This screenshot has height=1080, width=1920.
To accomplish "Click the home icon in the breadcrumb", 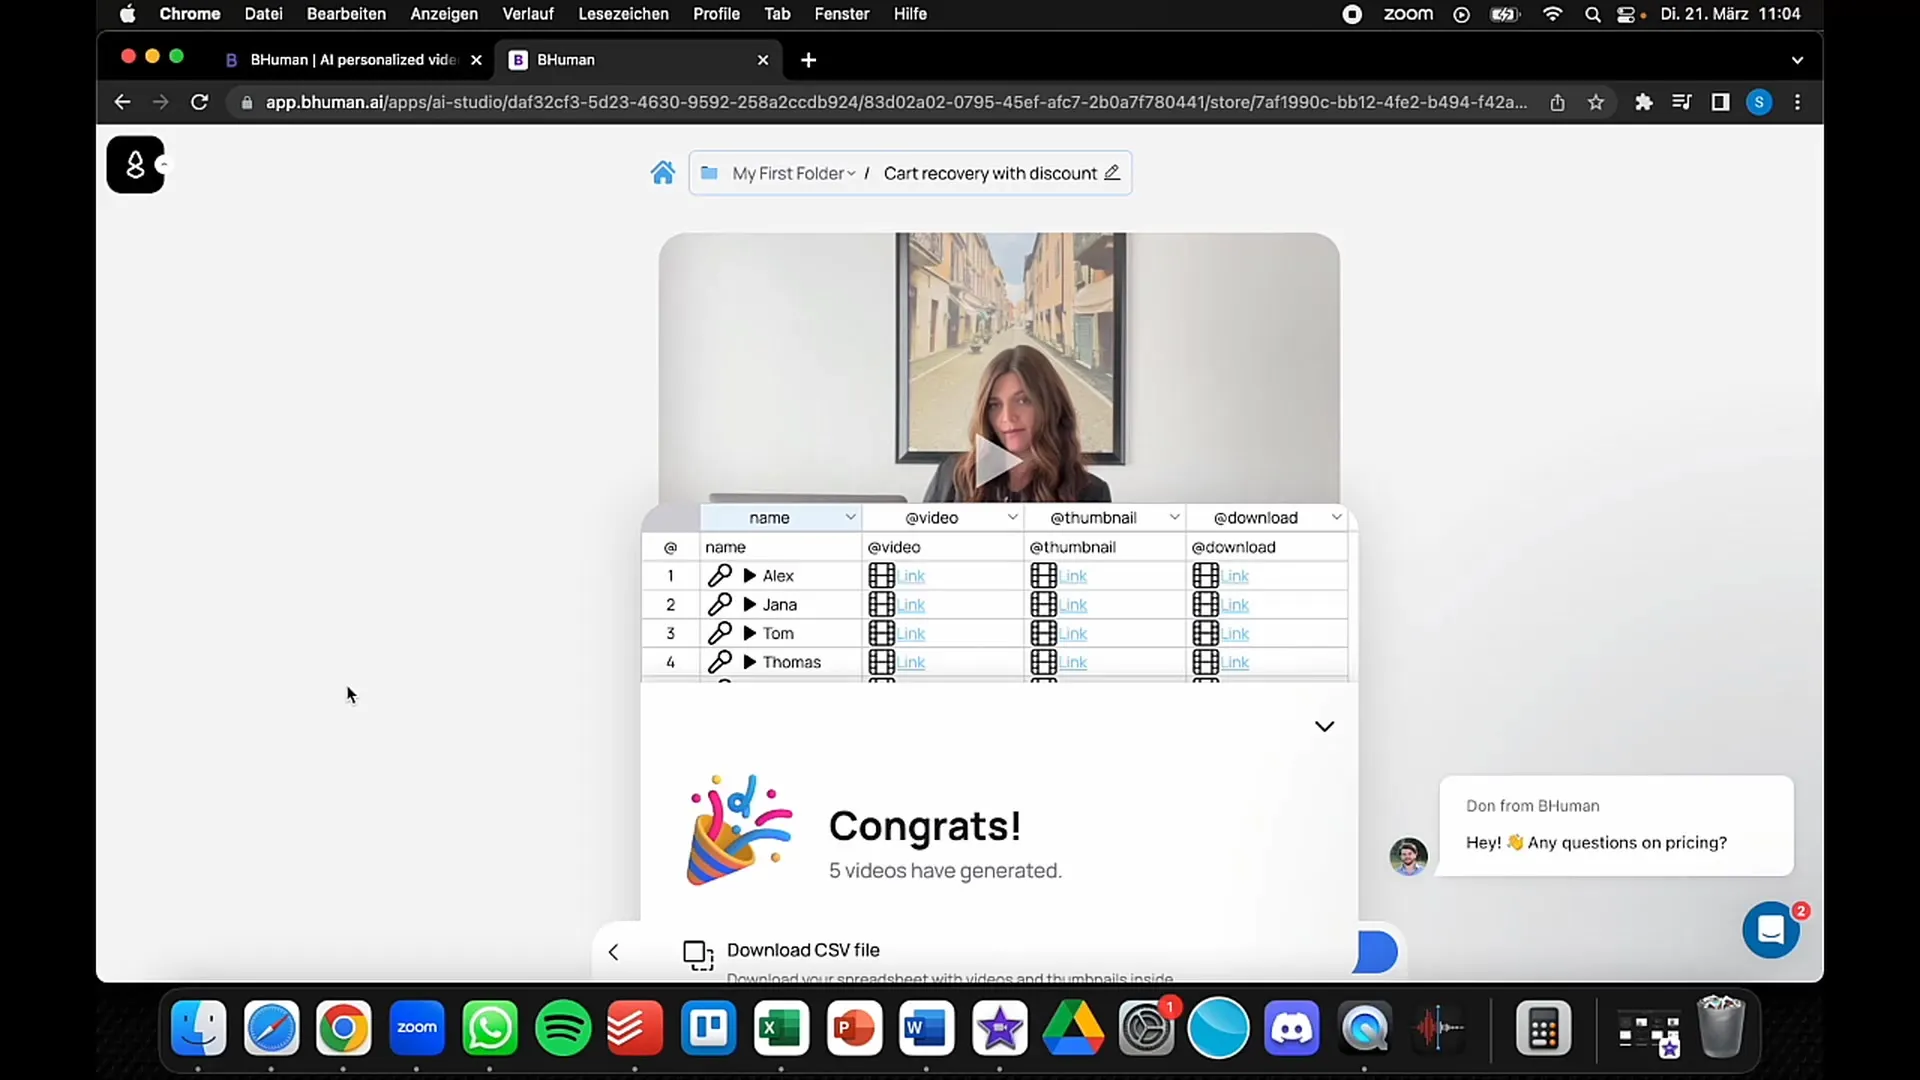I will pyautogui.click(x=663, y=173).
